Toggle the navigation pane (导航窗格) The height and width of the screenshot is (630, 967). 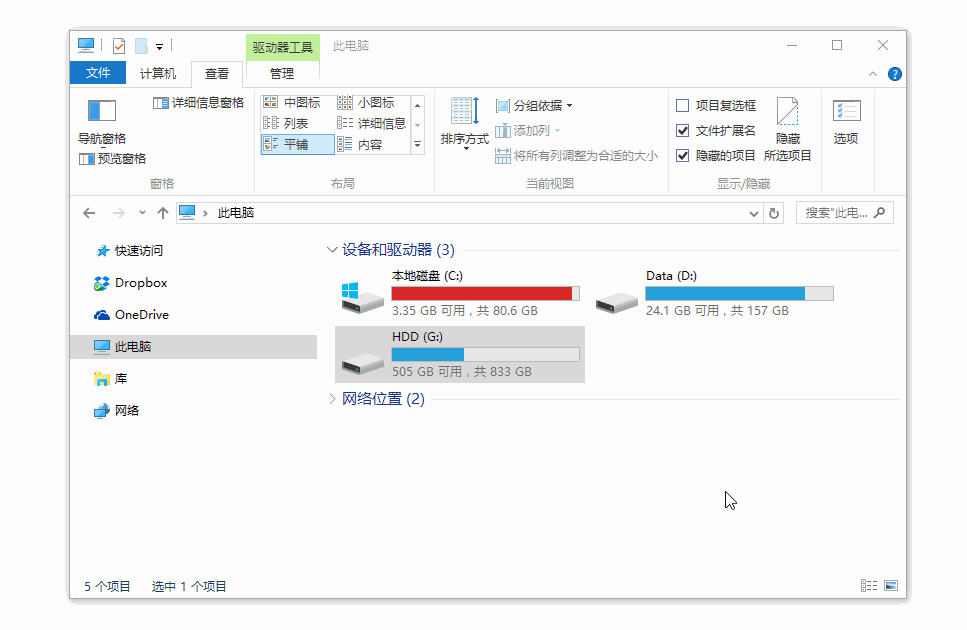(100, 124)
